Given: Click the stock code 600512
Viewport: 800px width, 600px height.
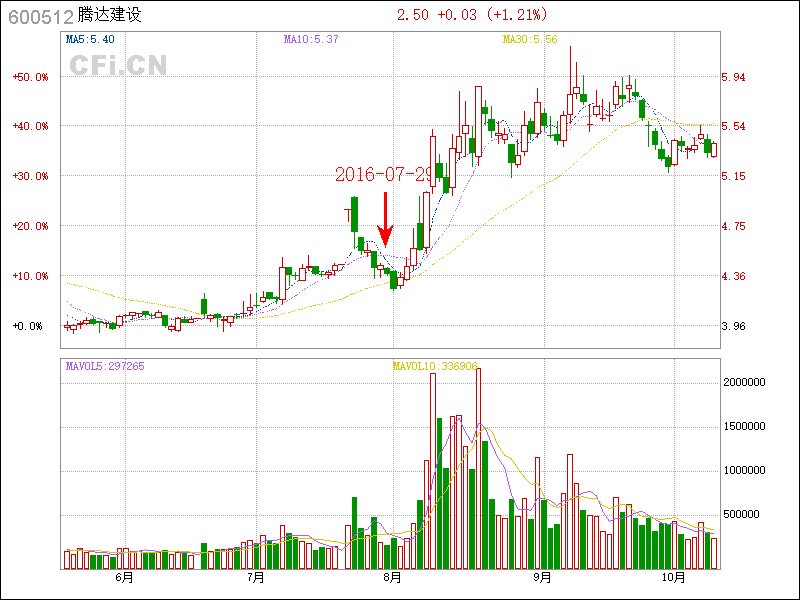Looking at the screenshot, I should click(41, 17).
